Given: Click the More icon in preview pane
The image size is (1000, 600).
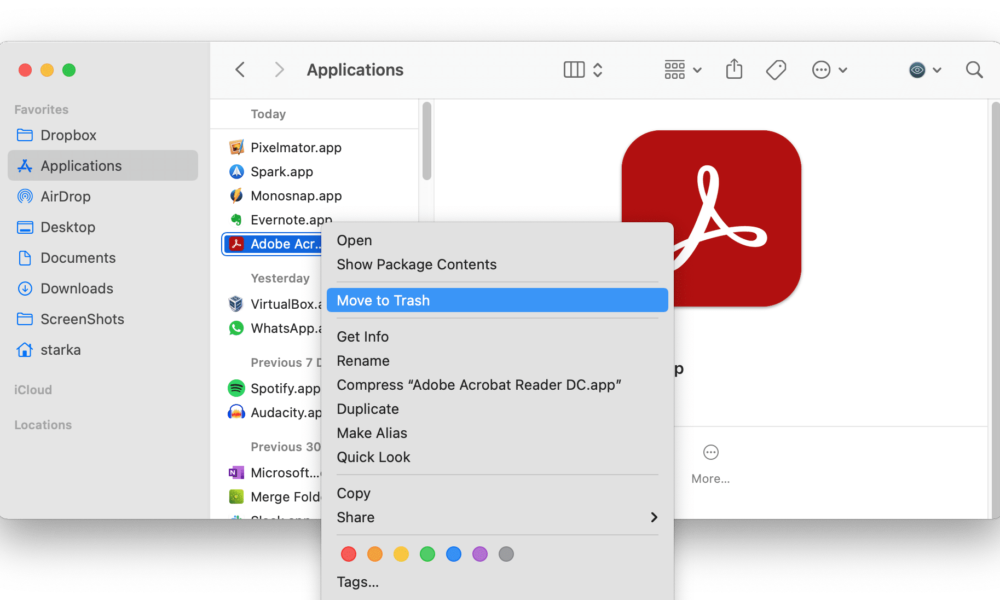Looking at the screenshot, I should click(710, 453).
